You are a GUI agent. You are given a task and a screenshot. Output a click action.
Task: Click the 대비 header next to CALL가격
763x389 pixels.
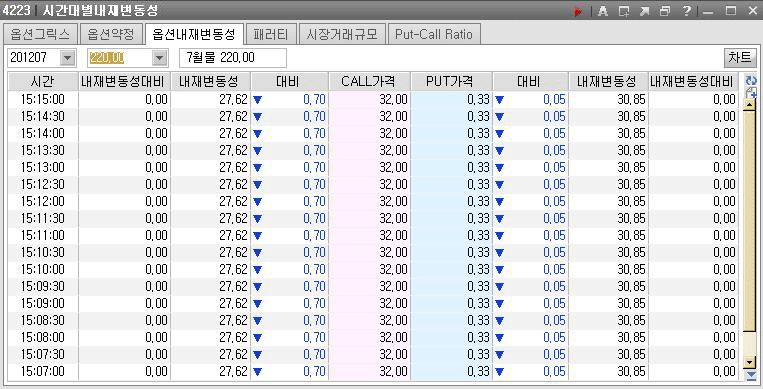click(289, 81)
